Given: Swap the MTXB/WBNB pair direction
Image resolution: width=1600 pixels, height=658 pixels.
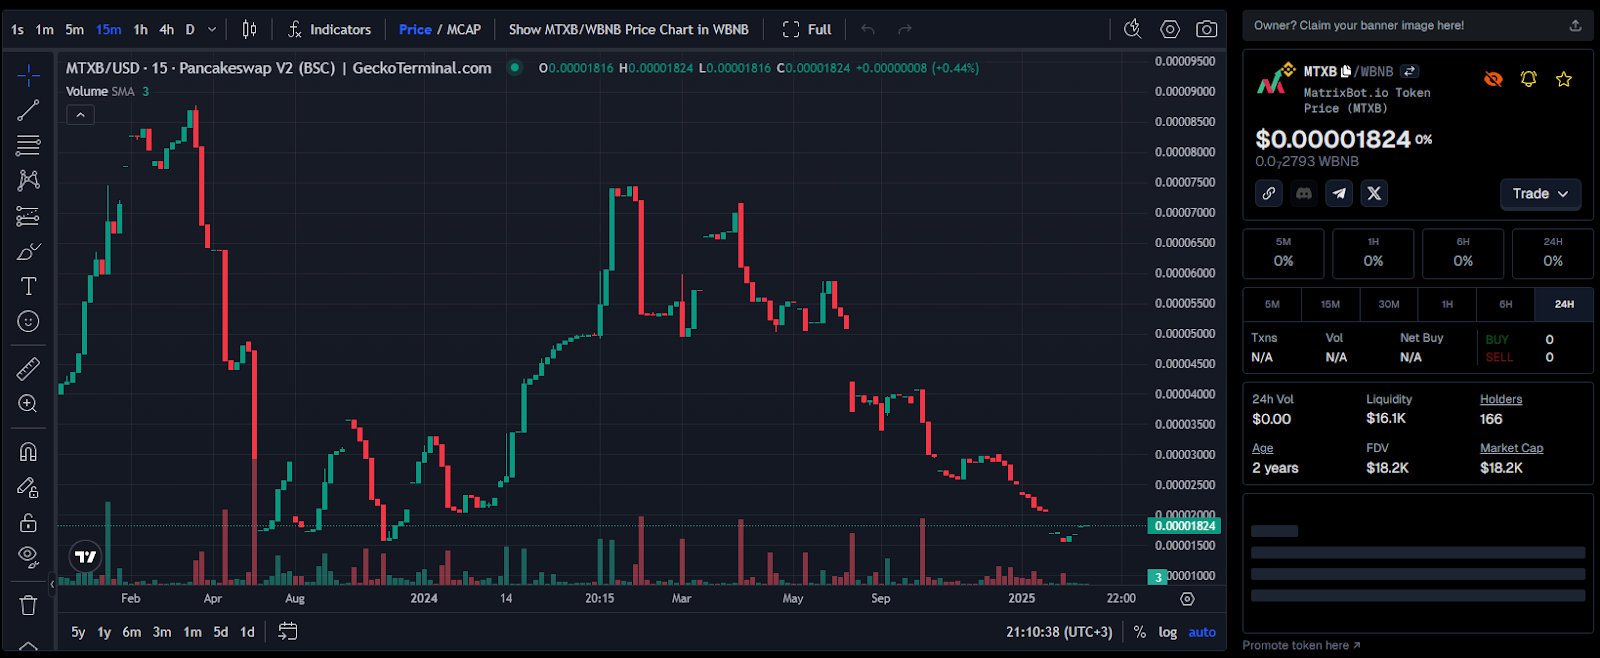Looking at the screenshot, I should coord(1409,71).
